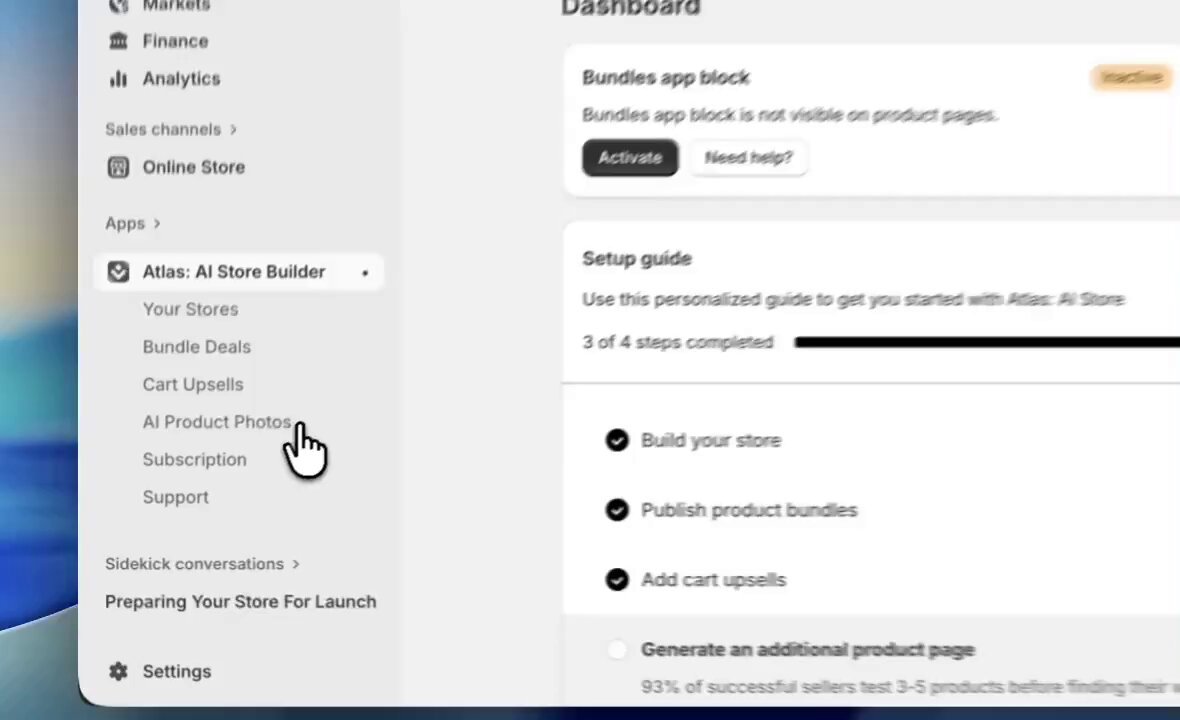Click the pin dot beside Atlas: AI Store Builder
Image resolution: width=1180 pixels, height=720 pixels.
(365, 273)
